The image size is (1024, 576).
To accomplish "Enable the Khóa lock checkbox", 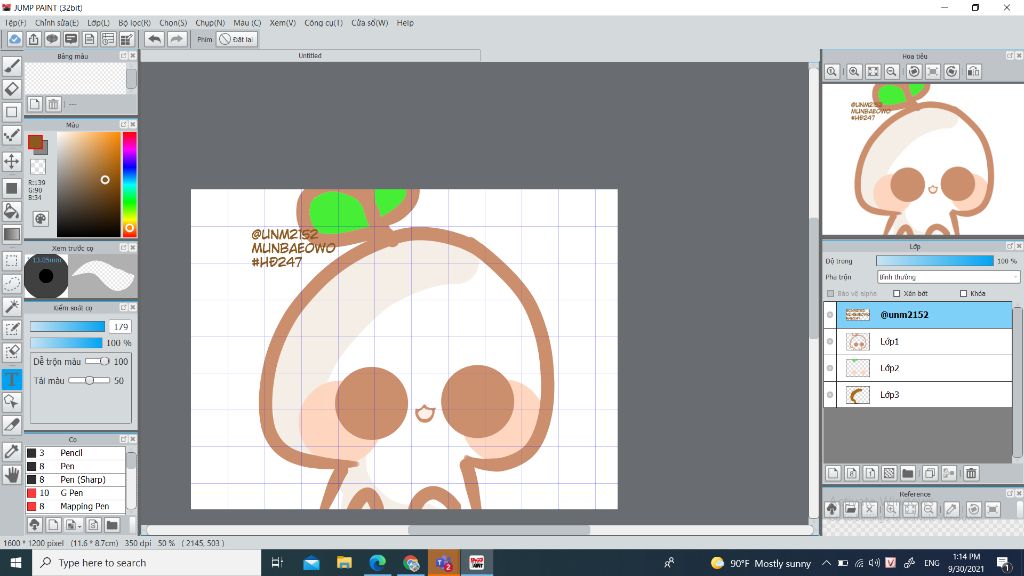I will point(963,293).
